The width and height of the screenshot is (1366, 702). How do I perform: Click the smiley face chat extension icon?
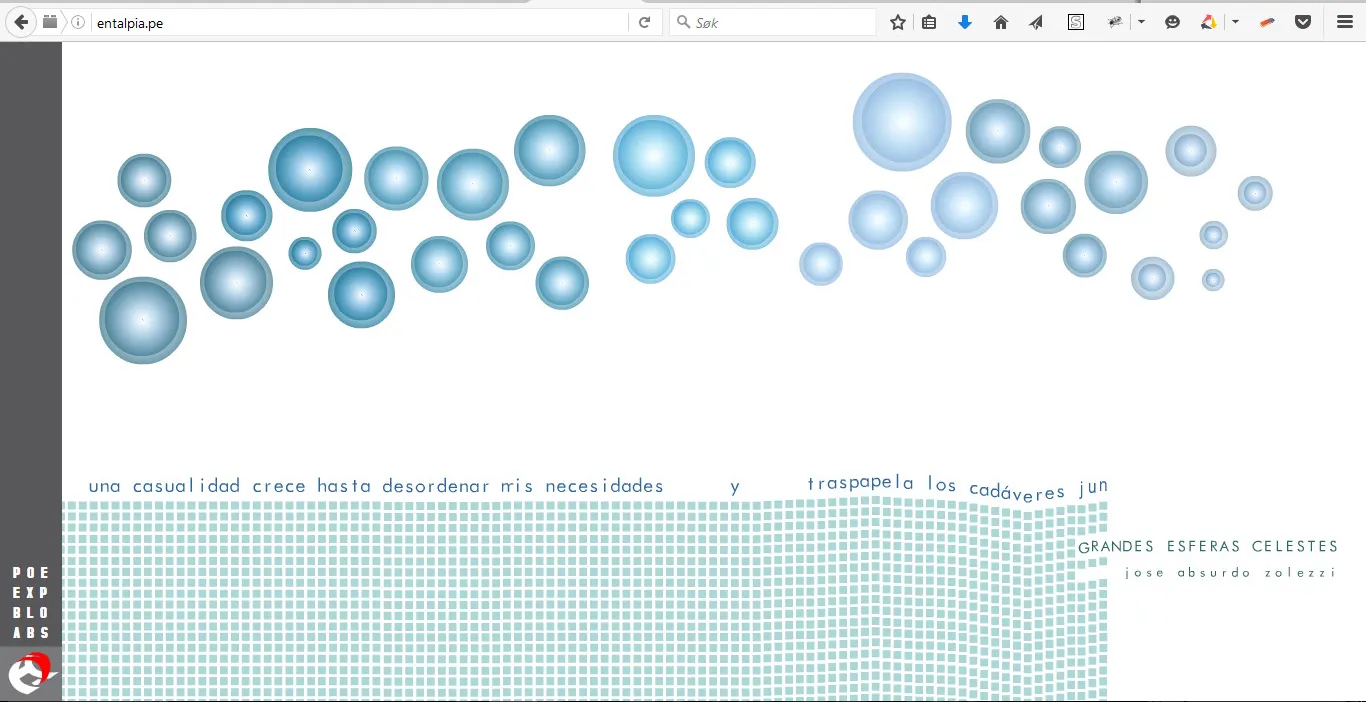coord(1173,22)
